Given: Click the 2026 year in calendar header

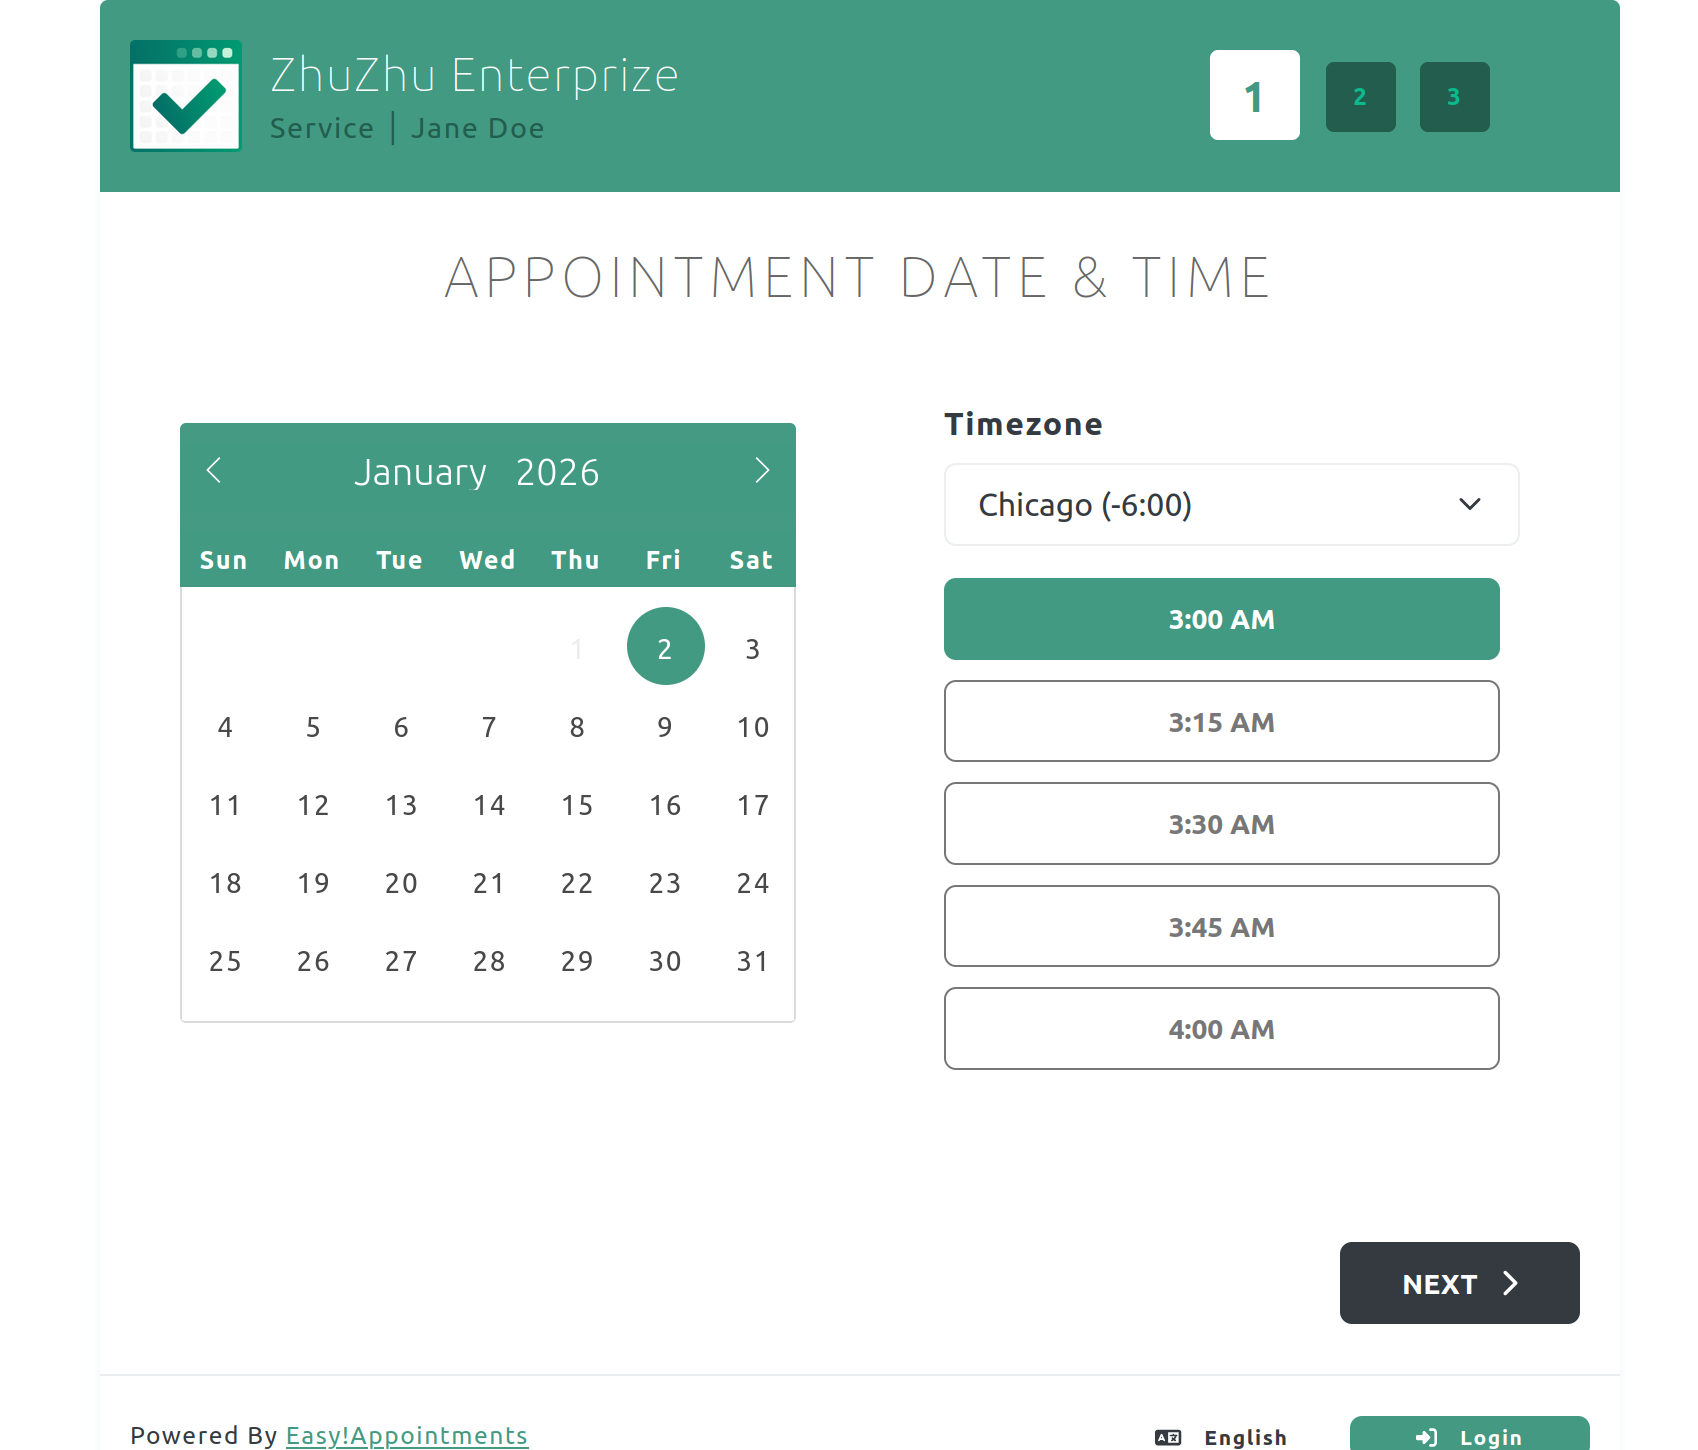Looking at the screenshot, I should (x=557, y=472).
